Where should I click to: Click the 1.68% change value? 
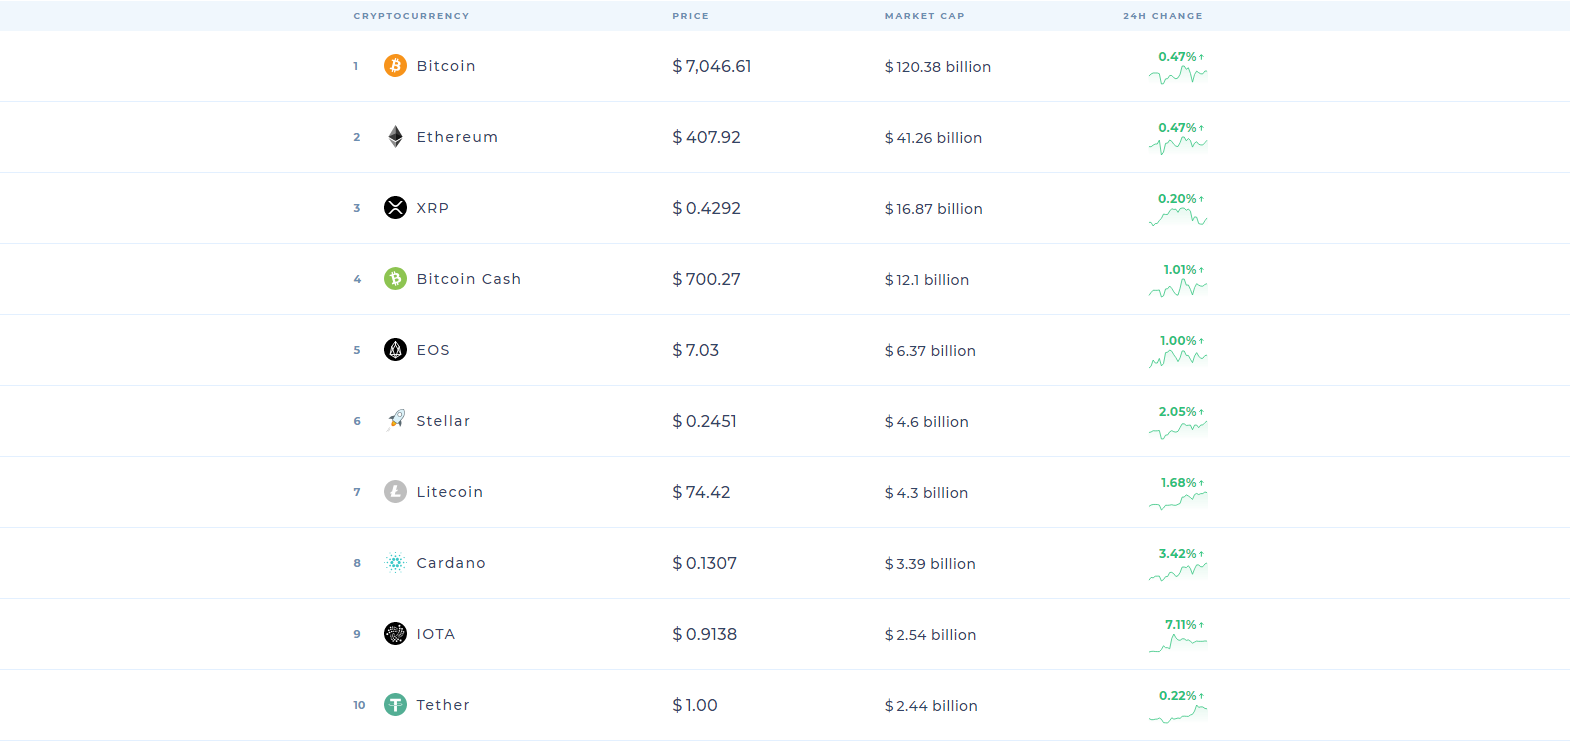1179,483
